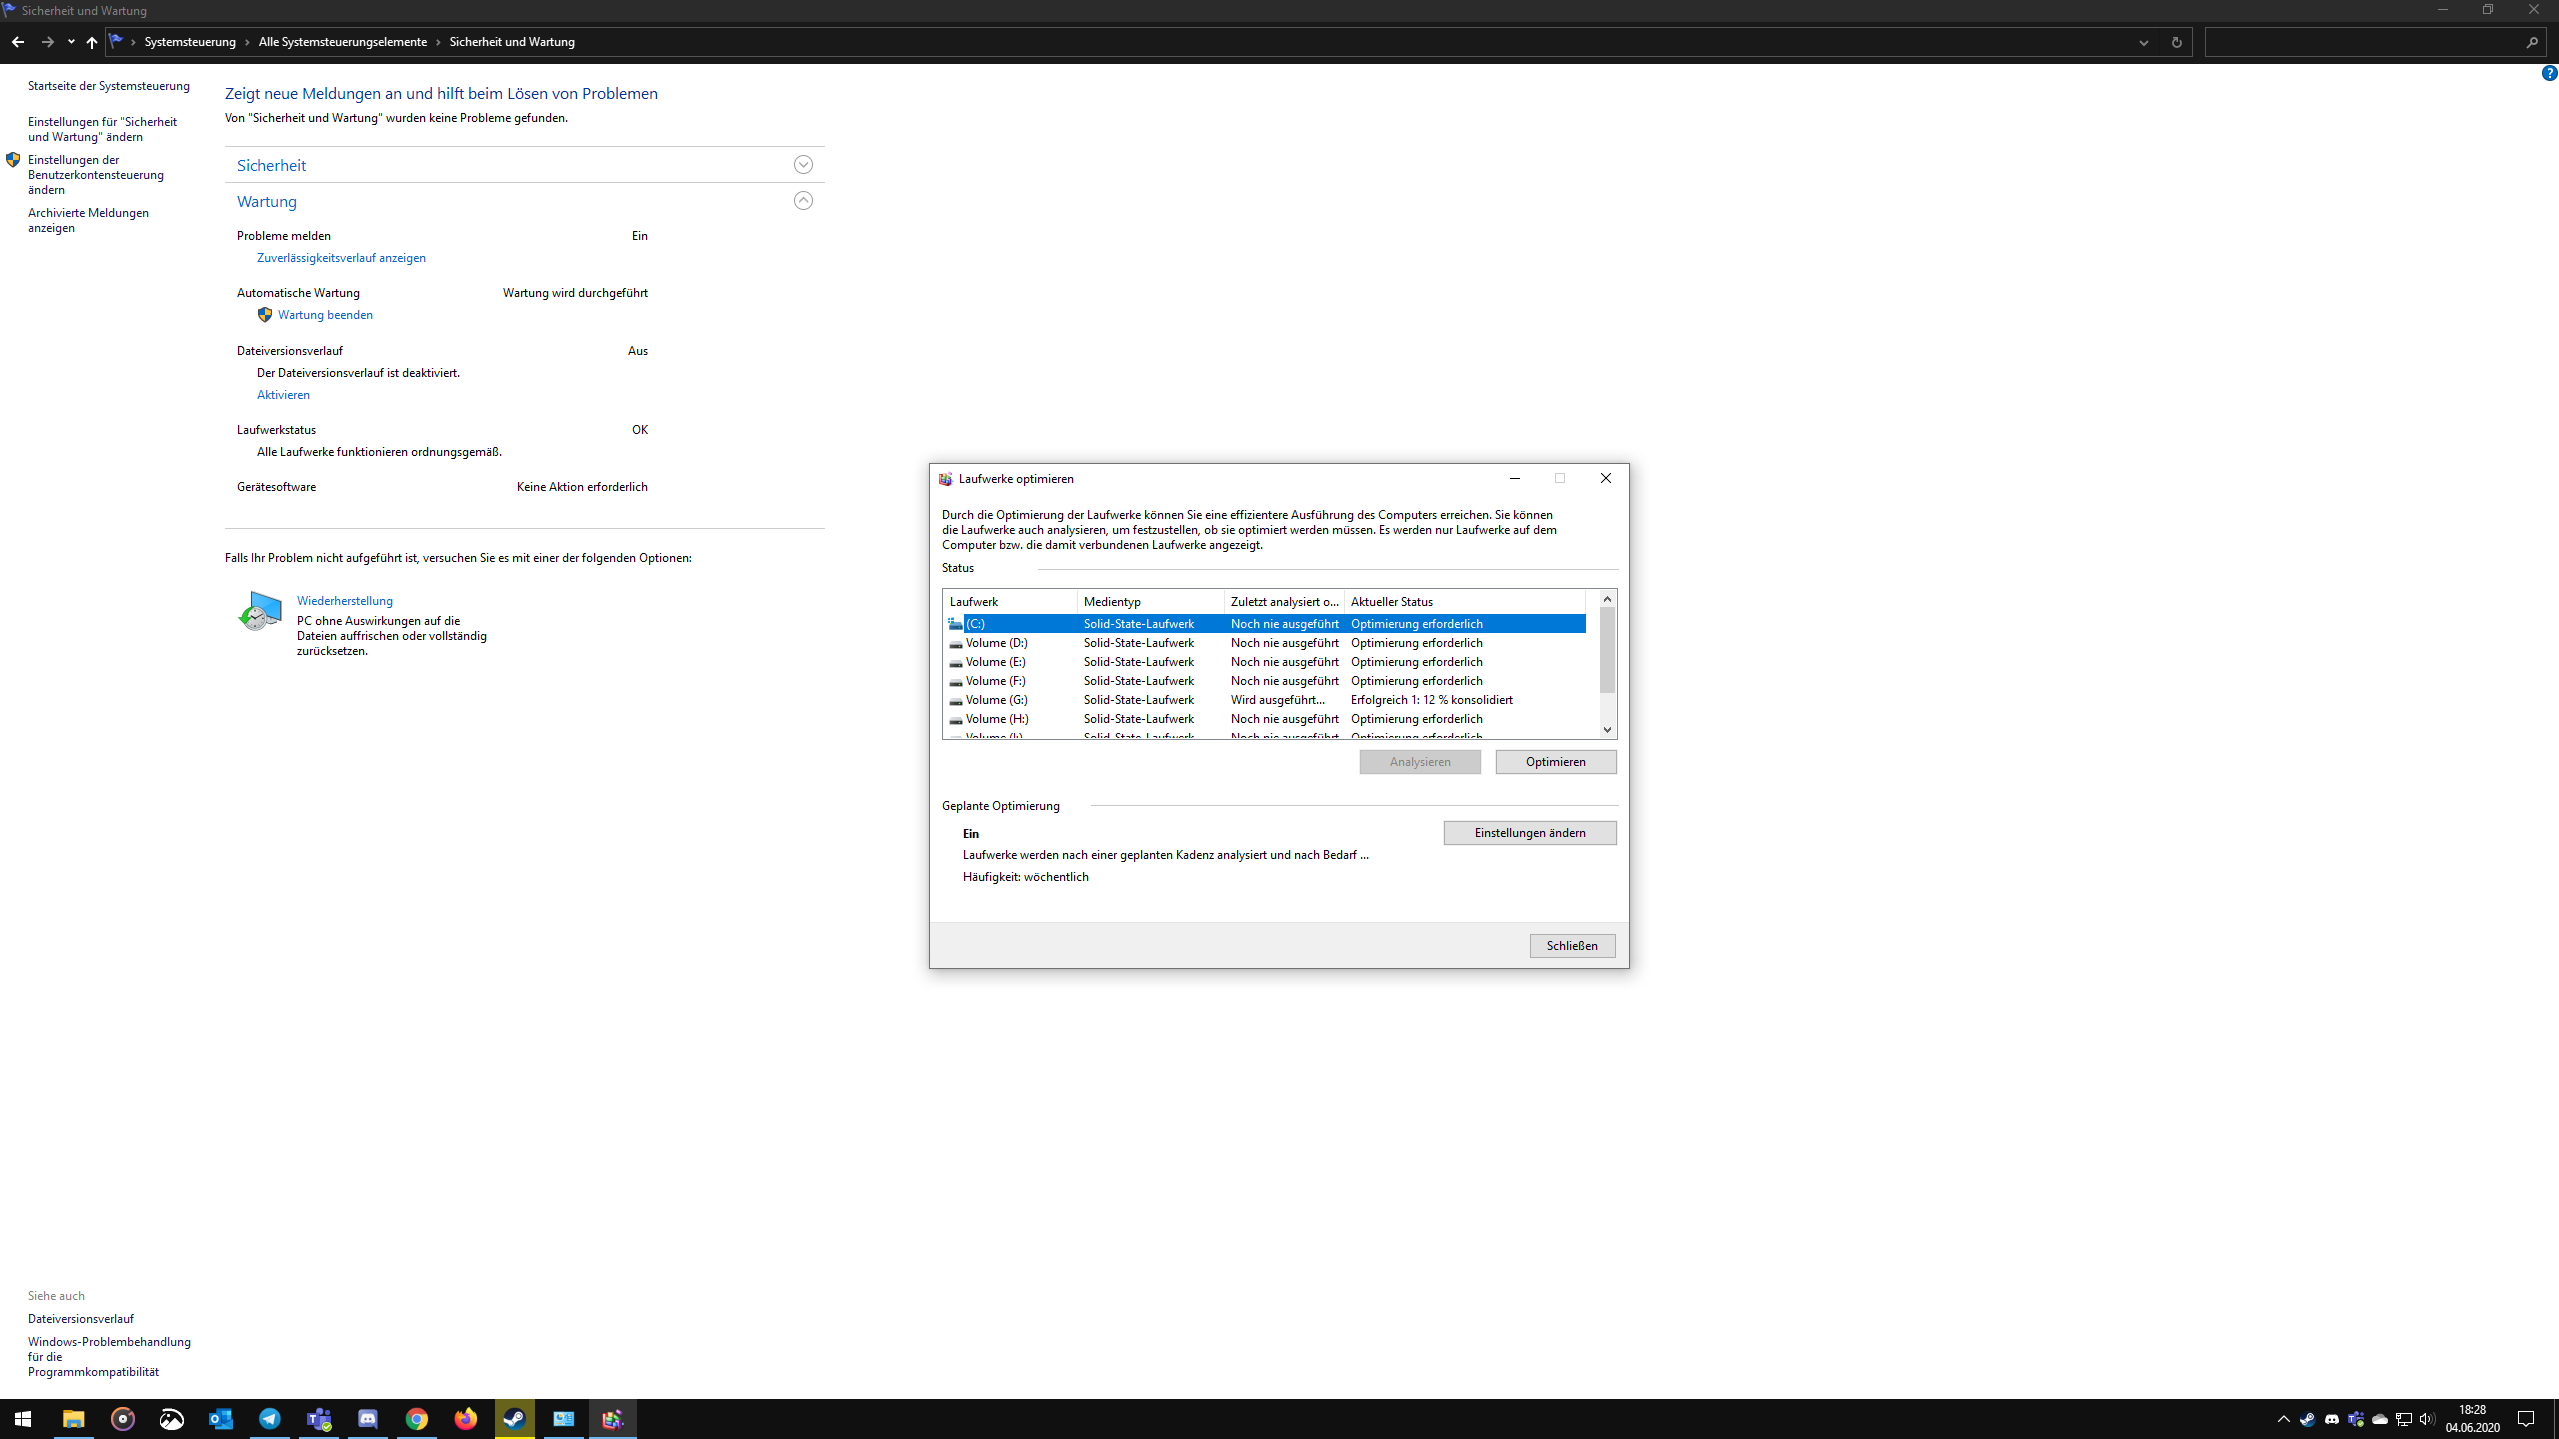Click the refresh icon in address bar
Image resolution: width=2559 pixels, height=1439 pixels.
(x=2176, y=42)
